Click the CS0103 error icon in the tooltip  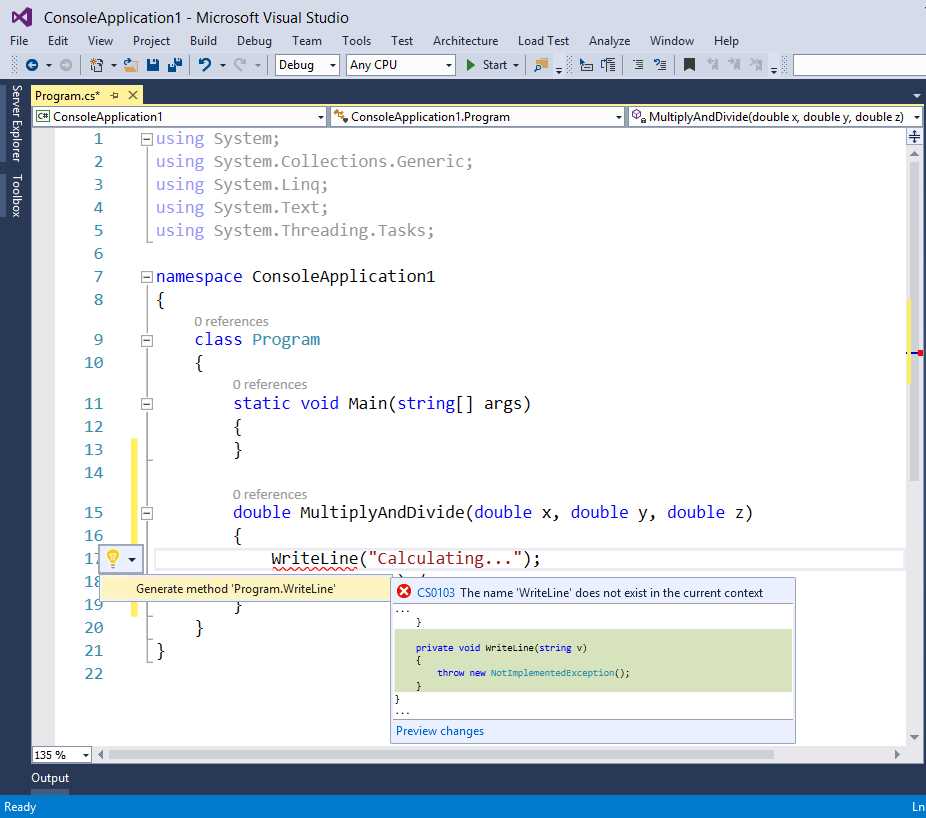tap(404, 590)
